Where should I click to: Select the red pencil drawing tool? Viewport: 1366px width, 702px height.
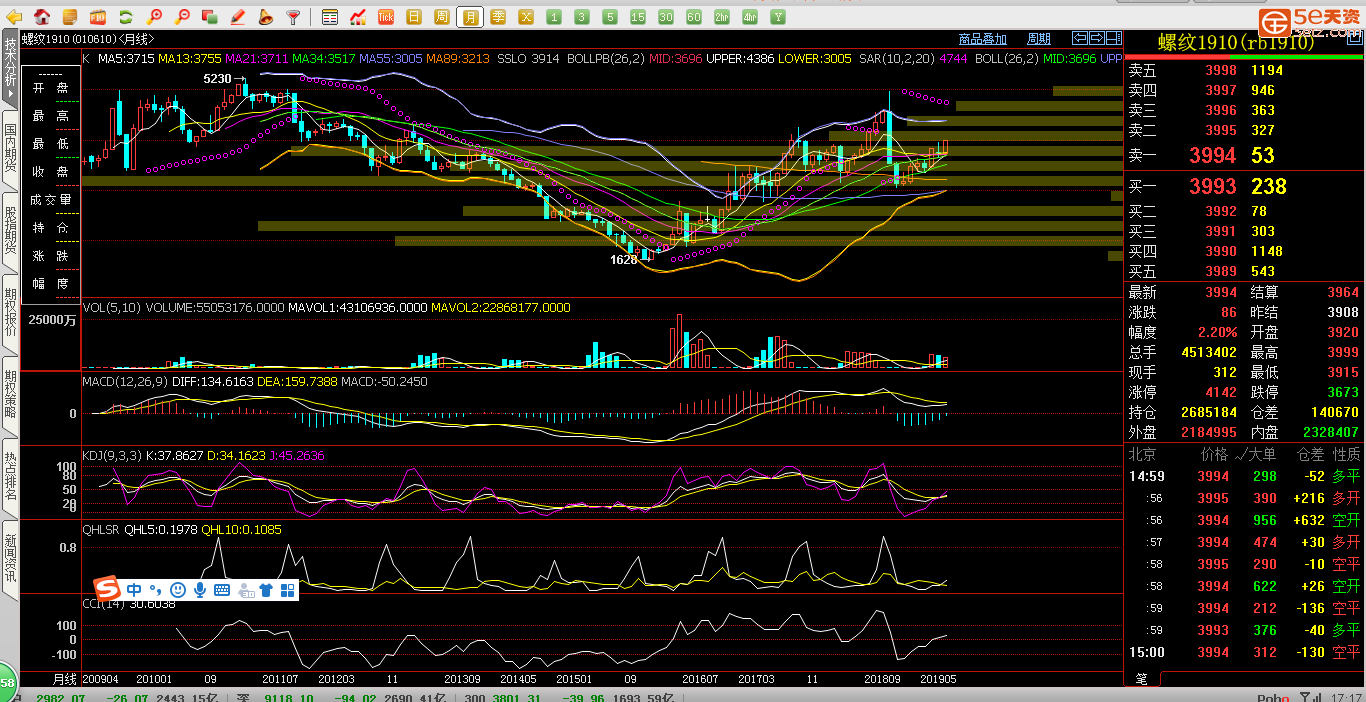point(238,17)
